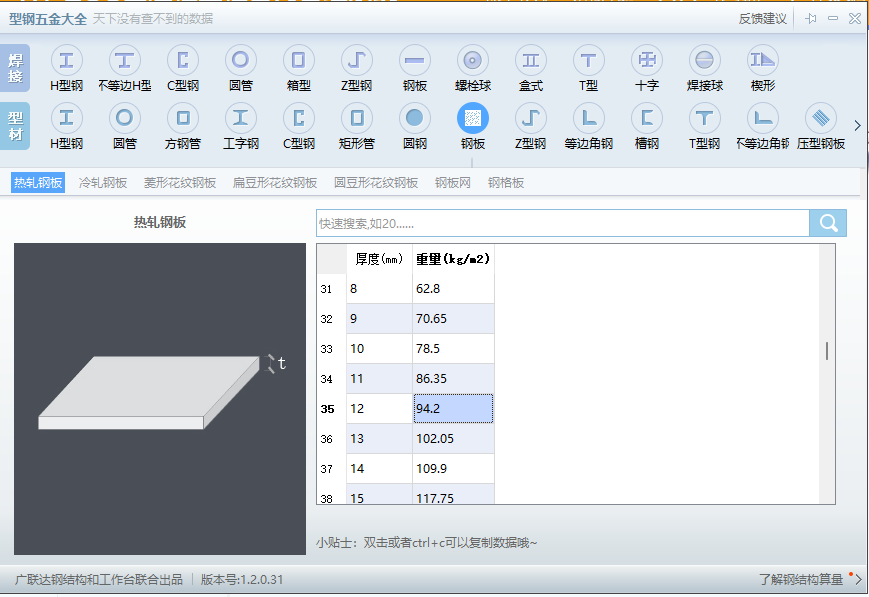
Task: Click the search magnifier button
Action: tap(828, 223)
